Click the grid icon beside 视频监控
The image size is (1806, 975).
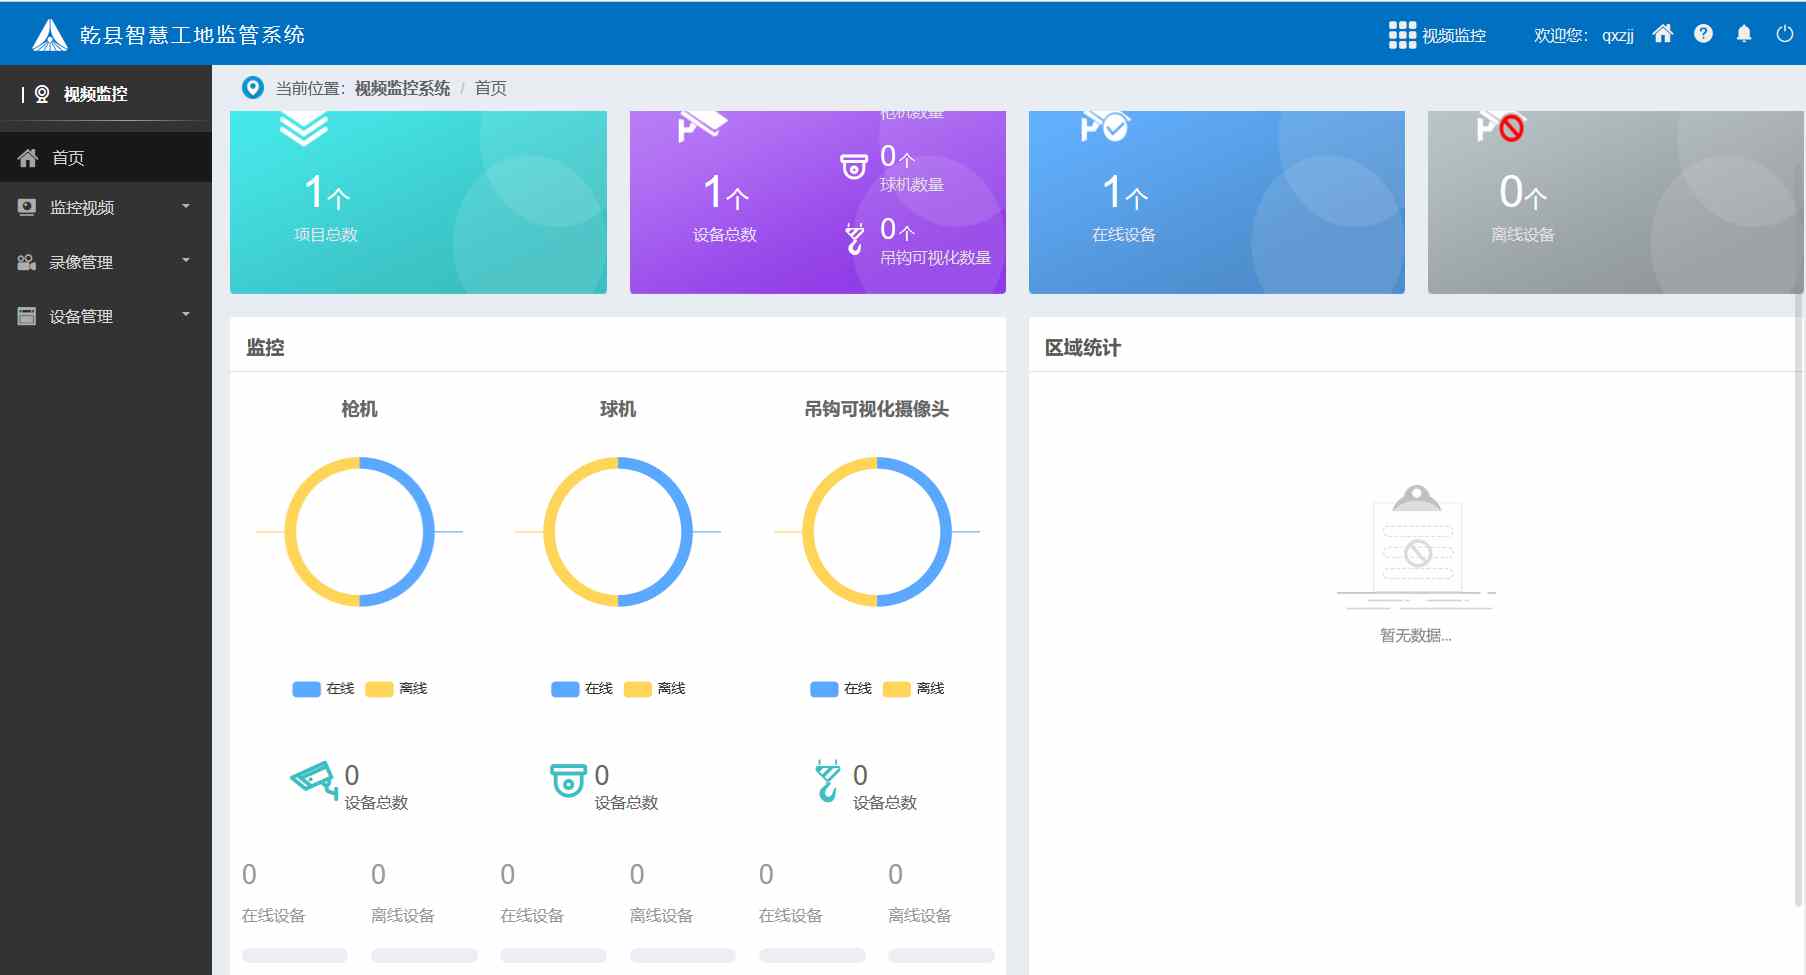(1400, 33)
